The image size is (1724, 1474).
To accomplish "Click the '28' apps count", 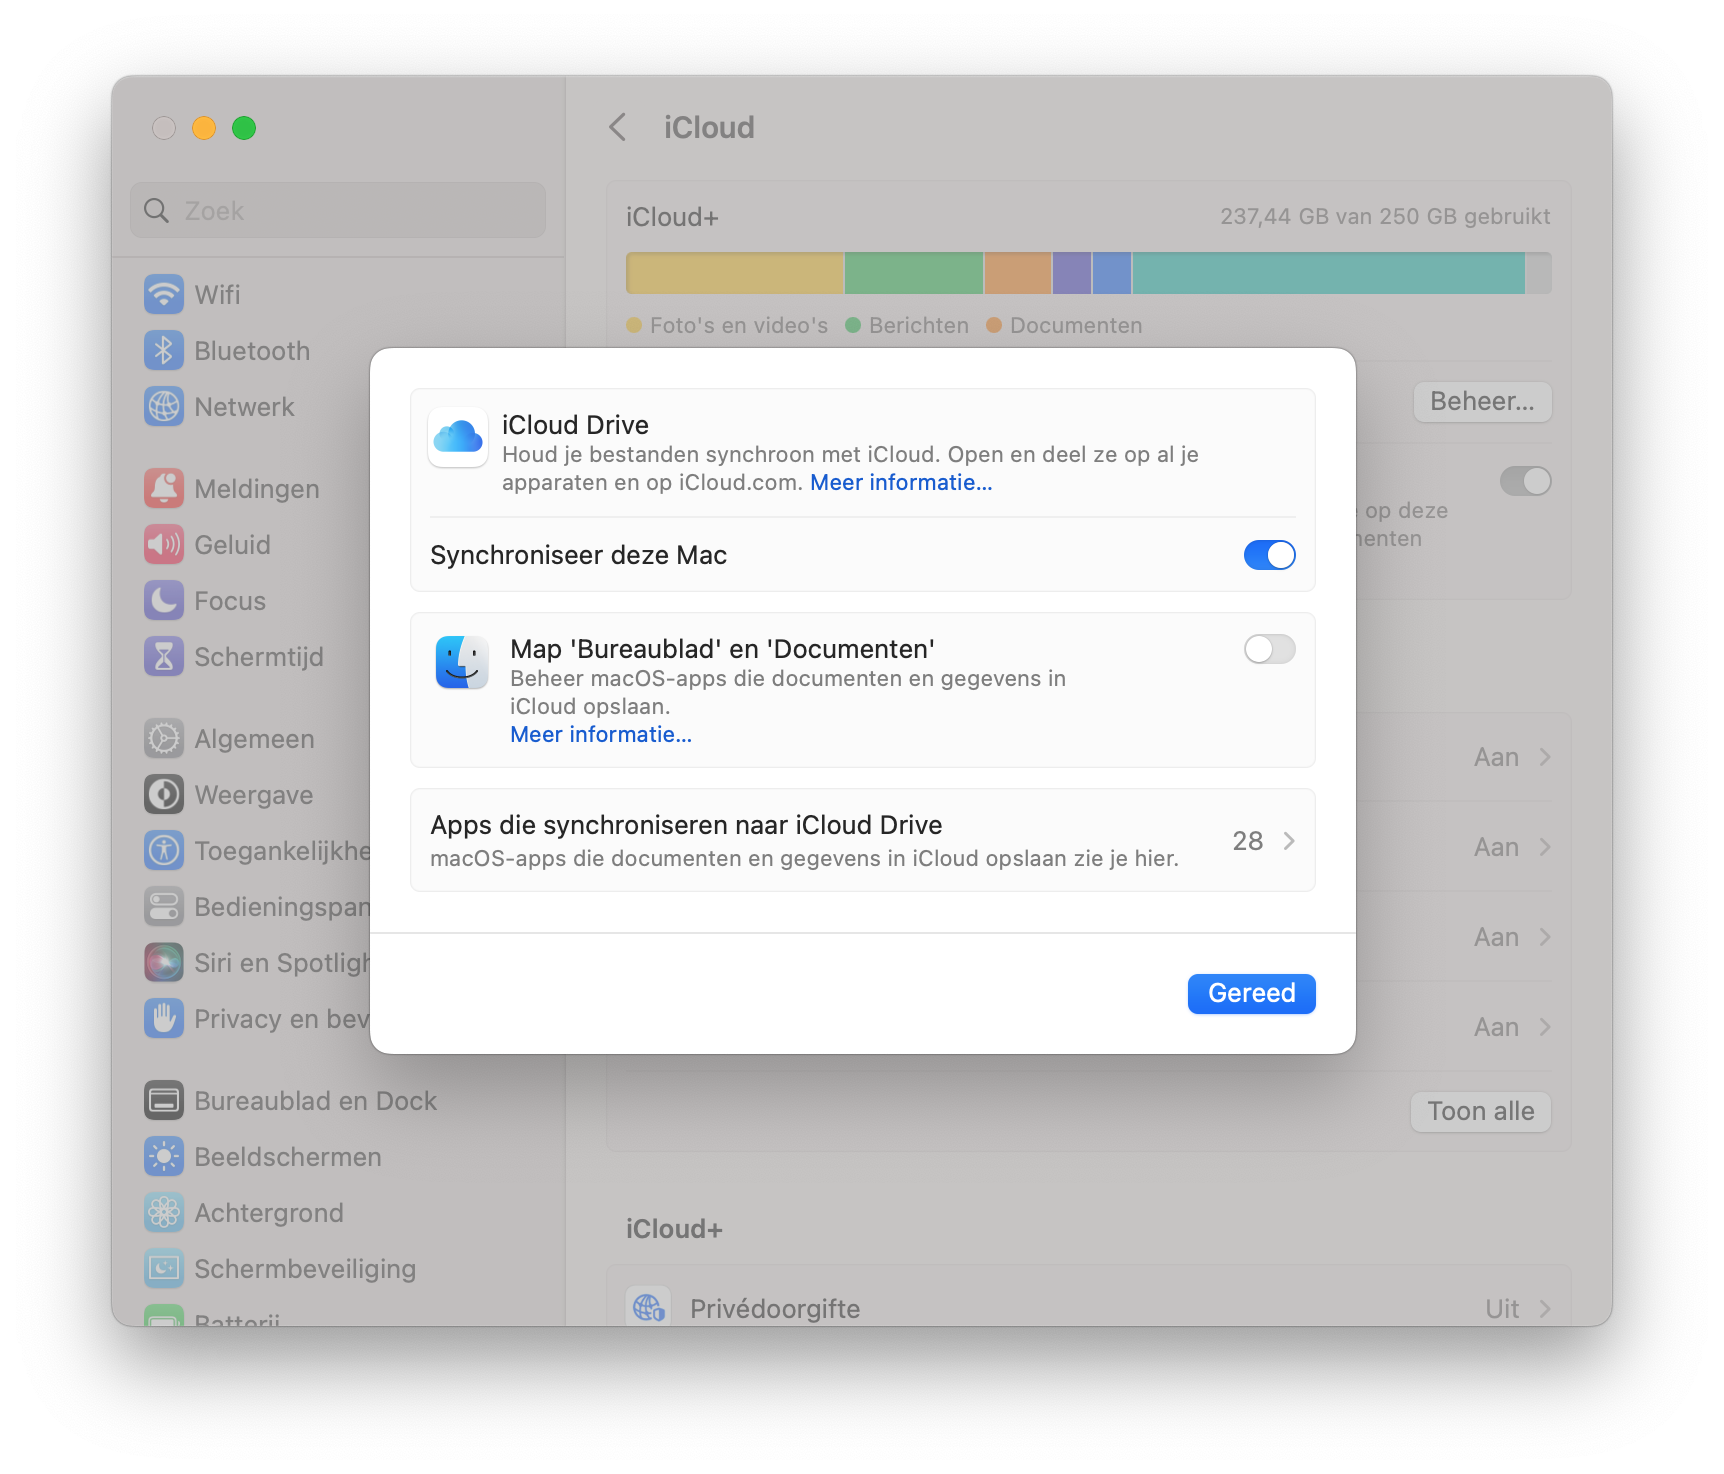I will (x=1248, y=841).
